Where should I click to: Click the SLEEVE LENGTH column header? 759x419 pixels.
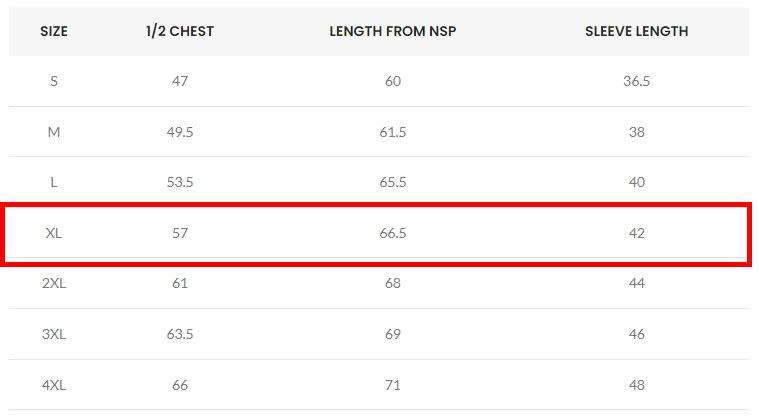coord(636,31)
